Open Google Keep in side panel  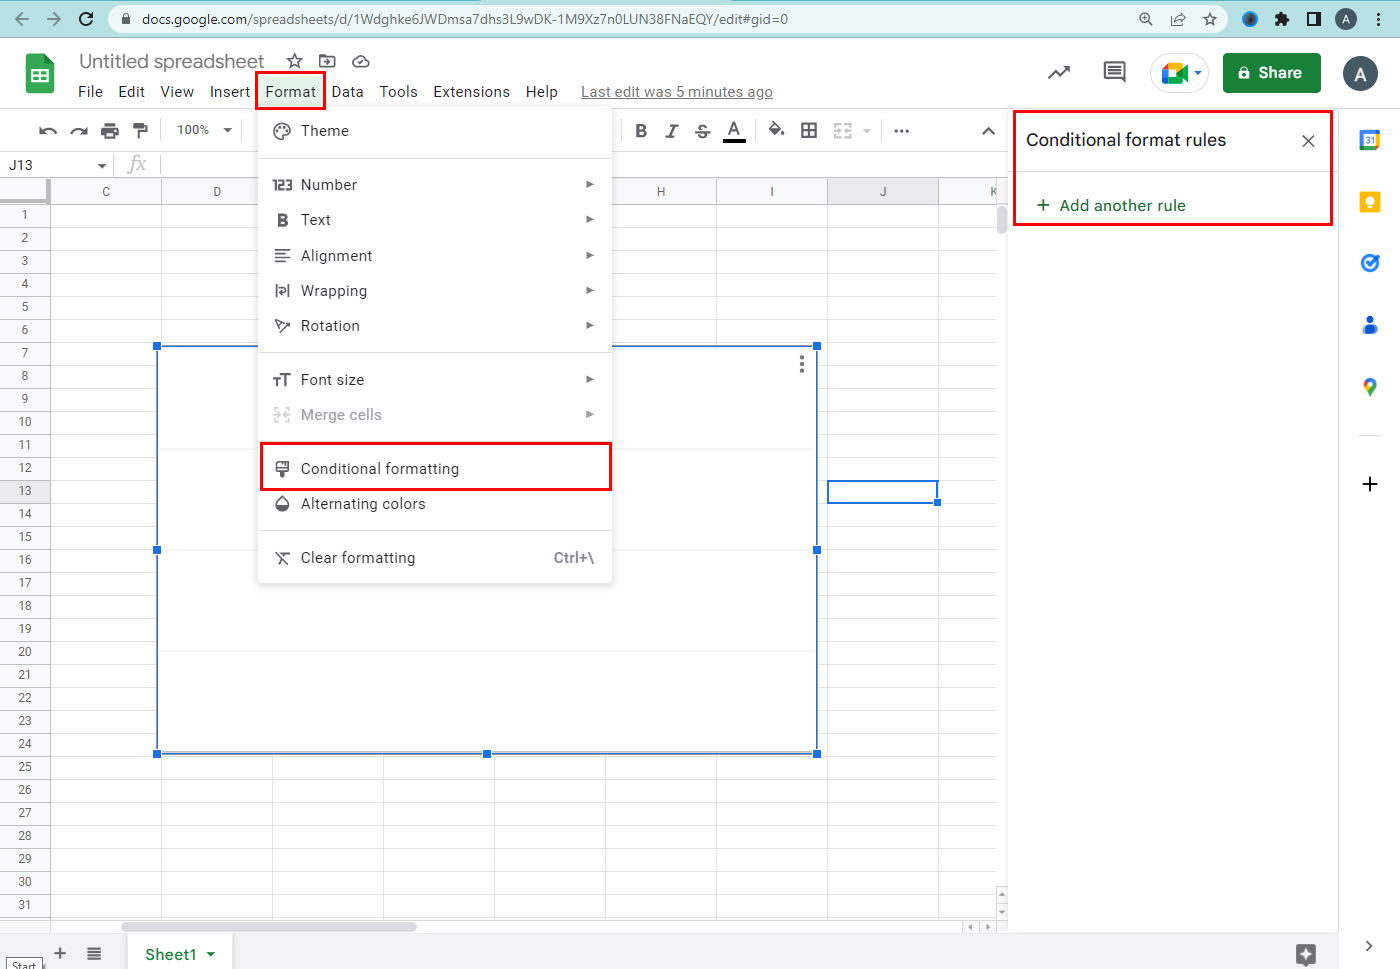[1369, 202]
